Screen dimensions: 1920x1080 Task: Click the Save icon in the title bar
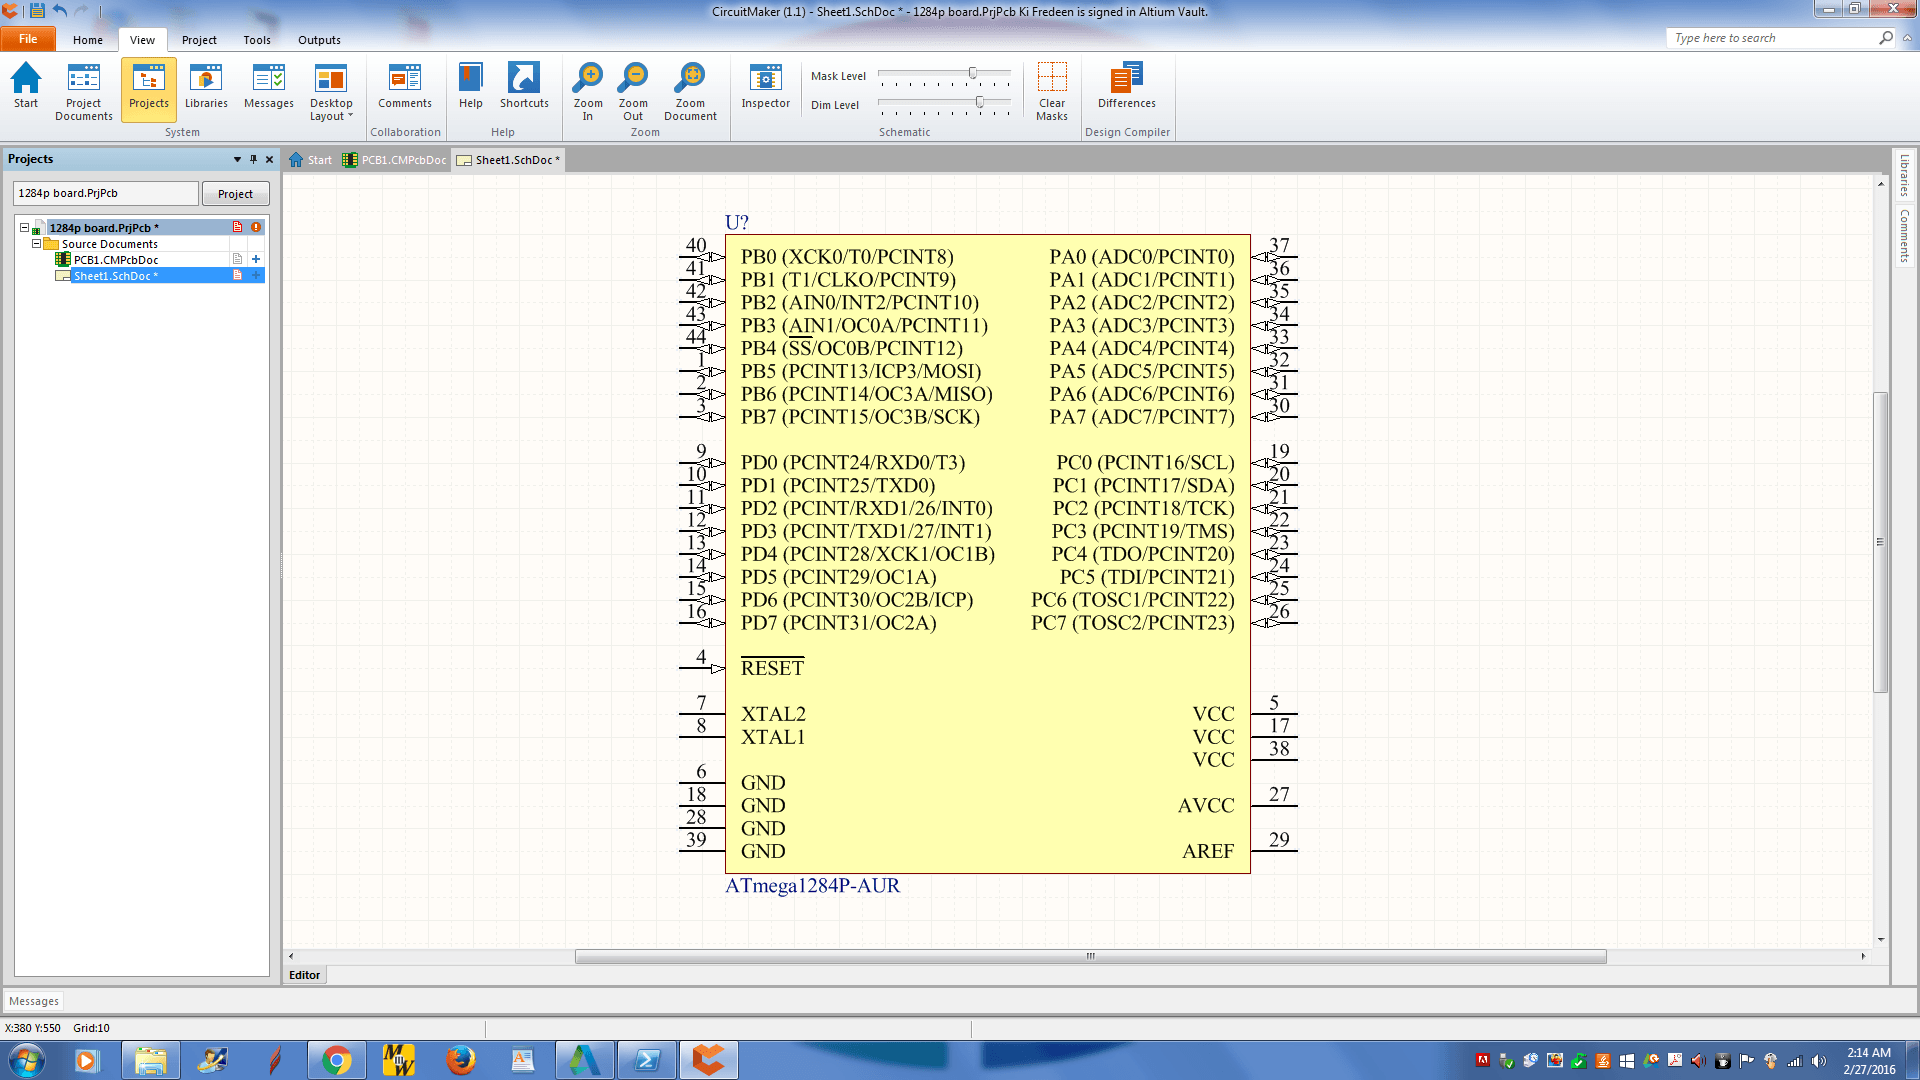(37, 11)
